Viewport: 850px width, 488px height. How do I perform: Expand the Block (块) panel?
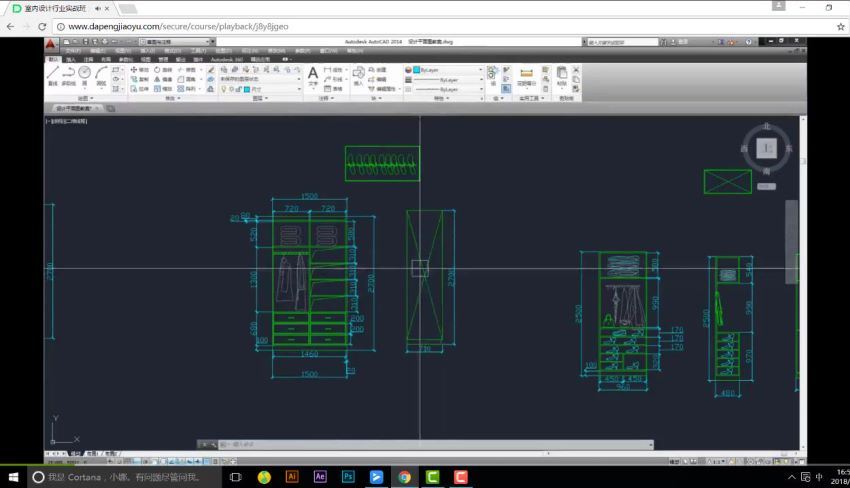(x=377, y=98)
